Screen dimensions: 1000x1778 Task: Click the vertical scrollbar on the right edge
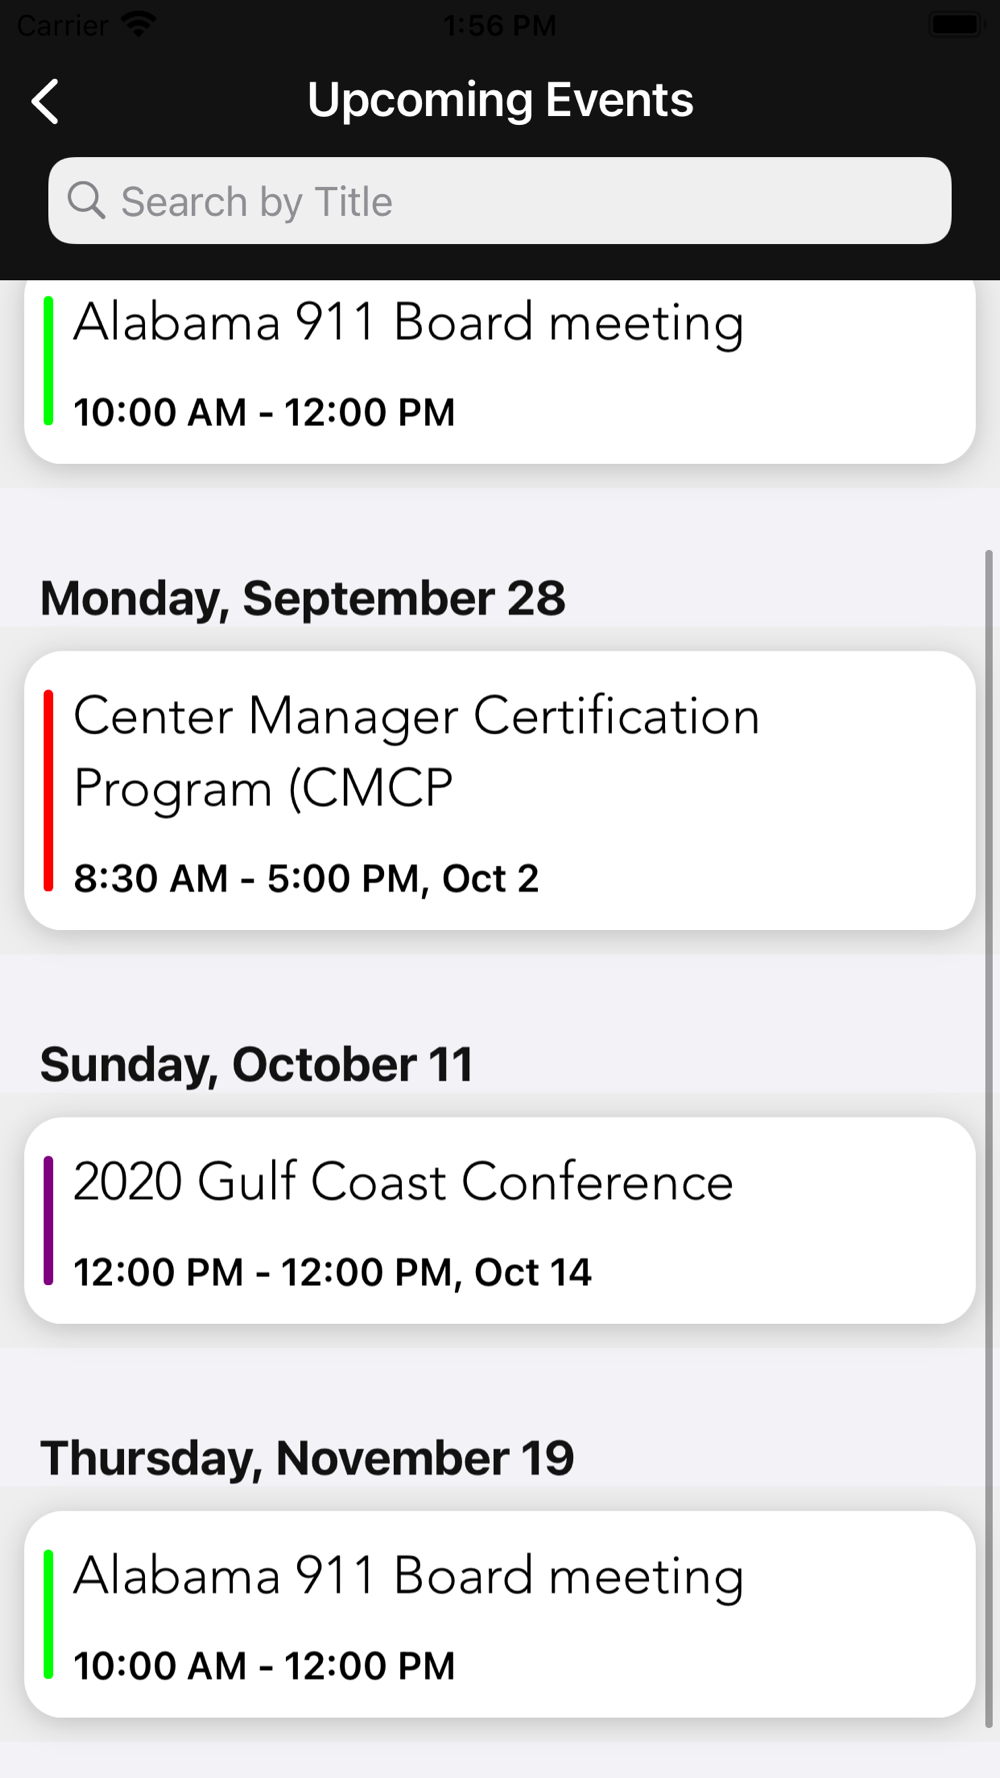[x=989, y=1138]
